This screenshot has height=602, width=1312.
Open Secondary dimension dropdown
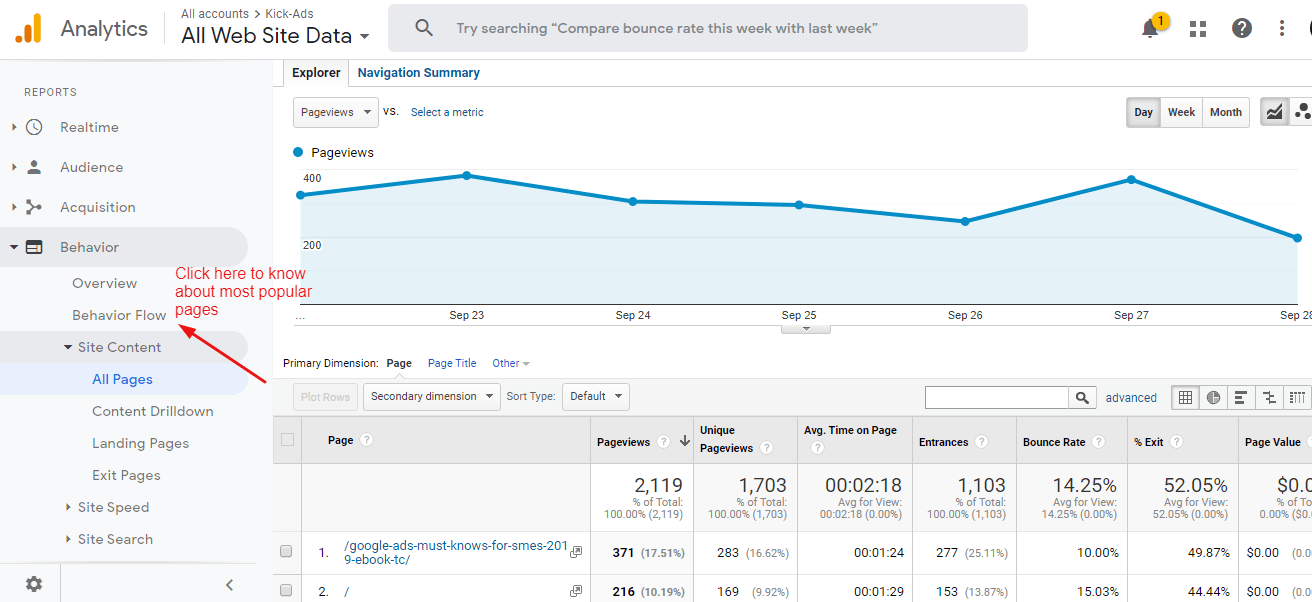431,396
